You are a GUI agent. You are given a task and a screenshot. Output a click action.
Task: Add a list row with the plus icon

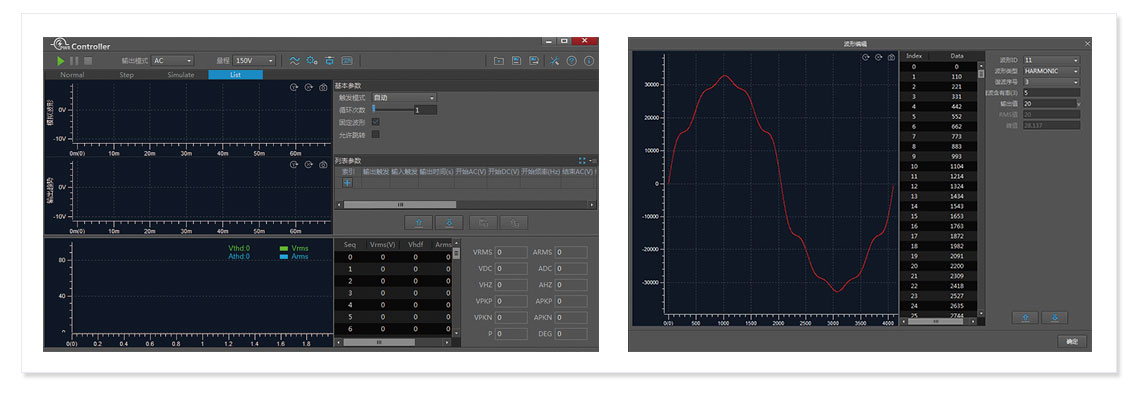click(x=347, y=182)
